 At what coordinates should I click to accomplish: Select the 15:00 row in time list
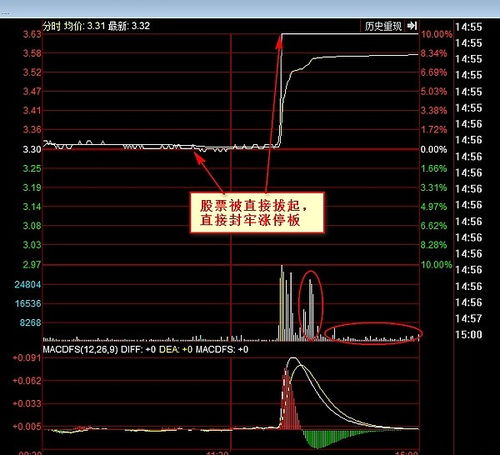tap(469, 334)
